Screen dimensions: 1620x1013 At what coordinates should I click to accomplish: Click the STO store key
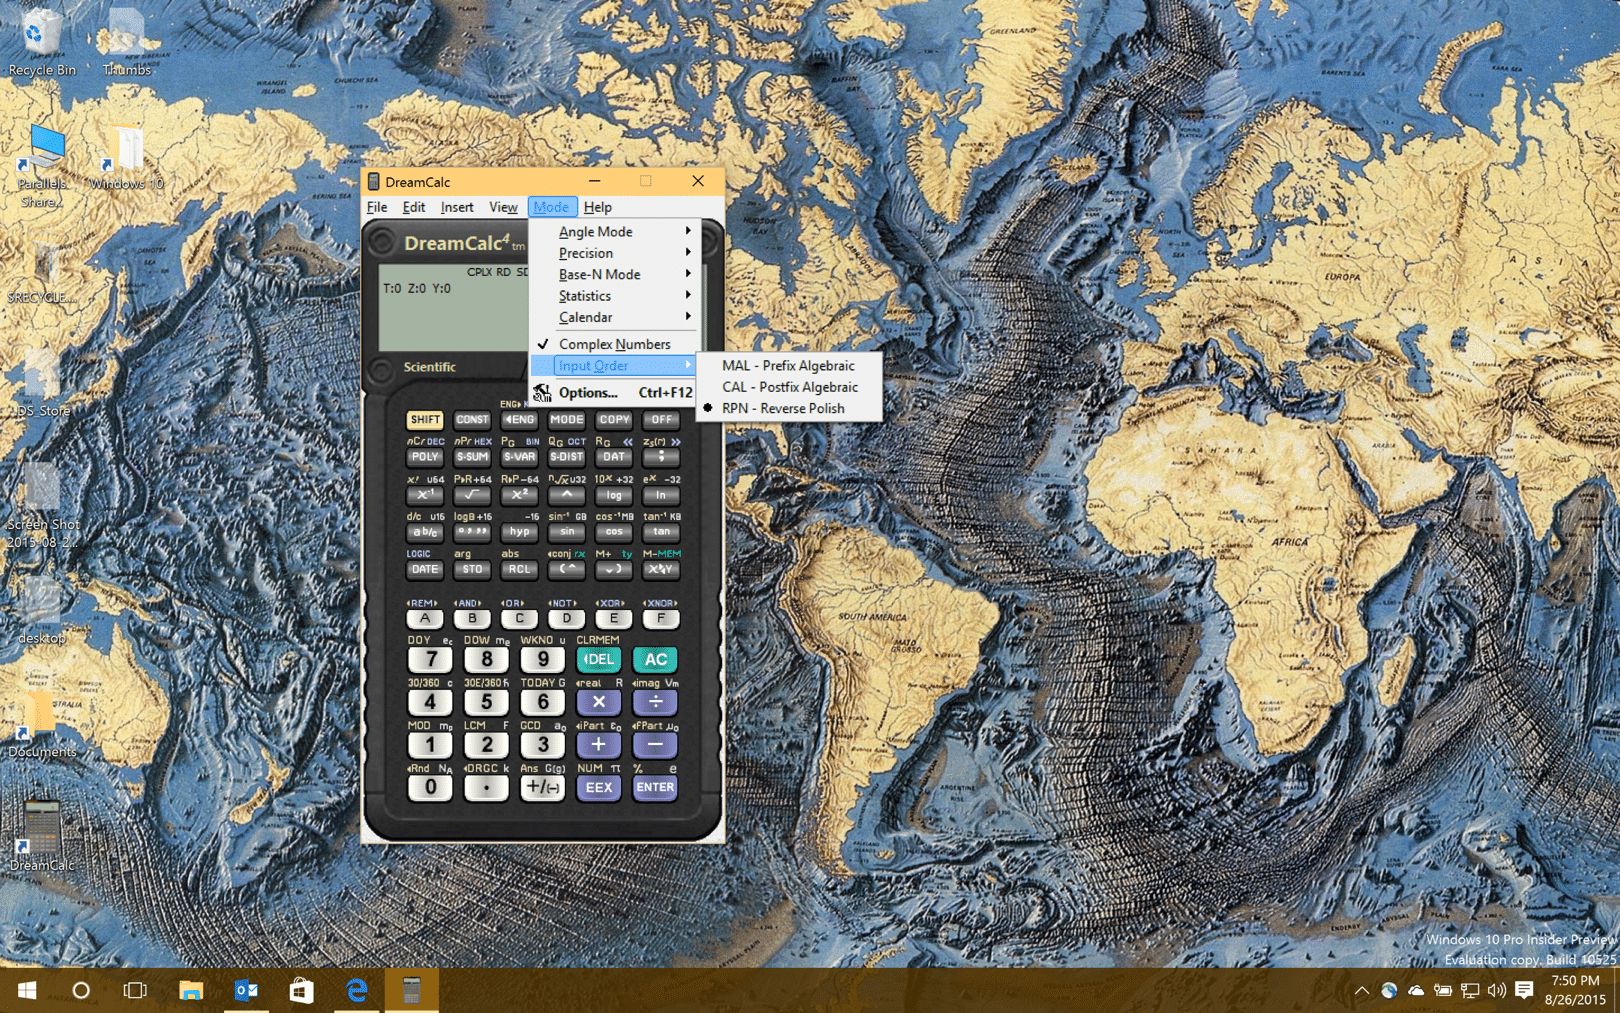[472, 569]
